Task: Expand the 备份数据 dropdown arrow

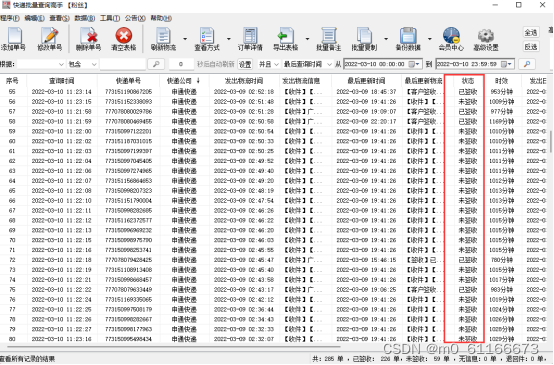Action: 430,39
